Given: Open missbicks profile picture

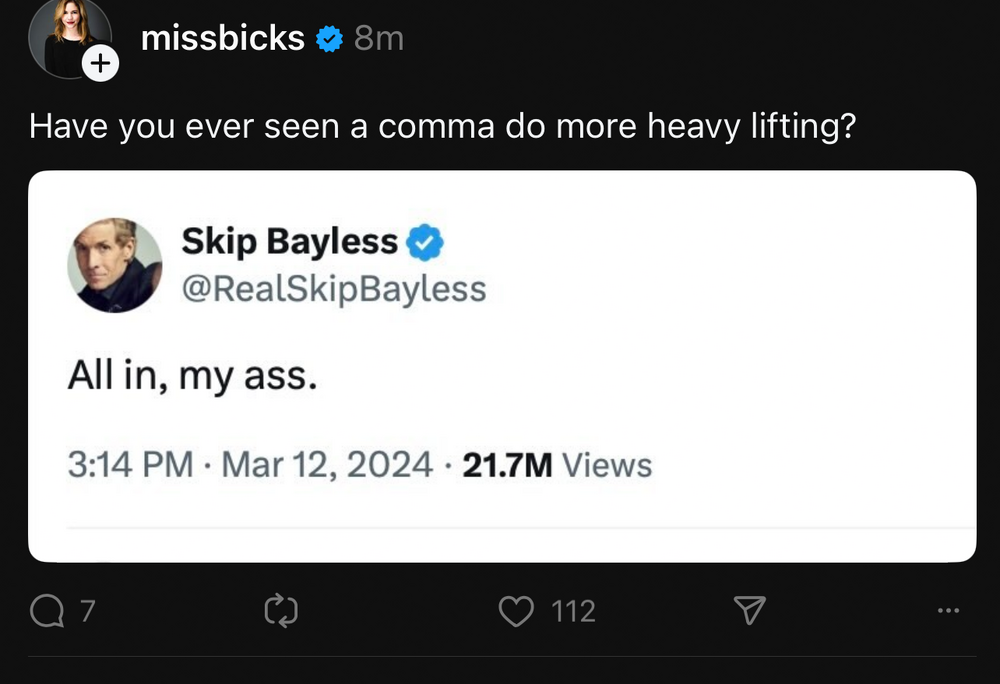Looking at the screenshot, I should click(x=67, y=38).
